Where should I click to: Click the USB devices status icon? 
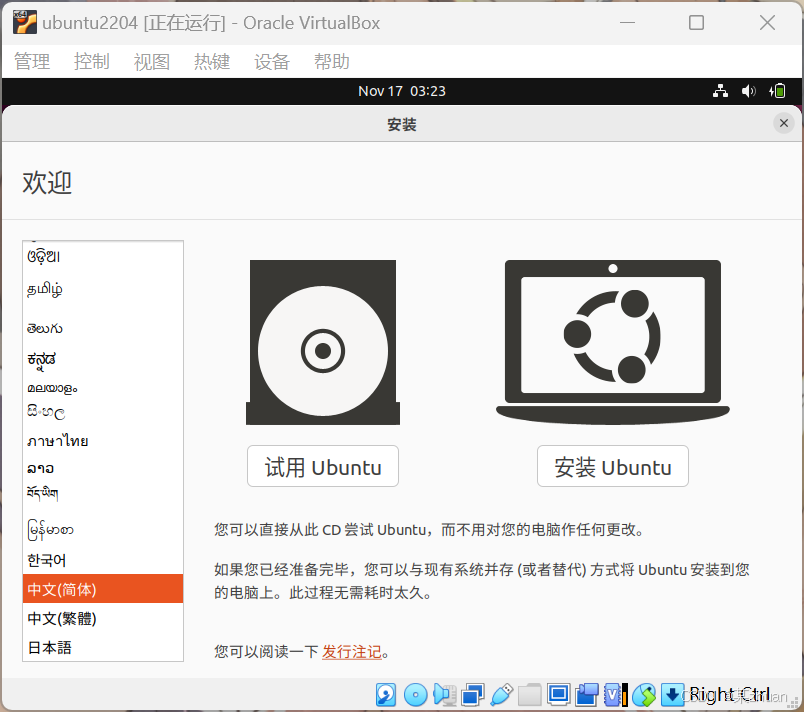[501, 695]
